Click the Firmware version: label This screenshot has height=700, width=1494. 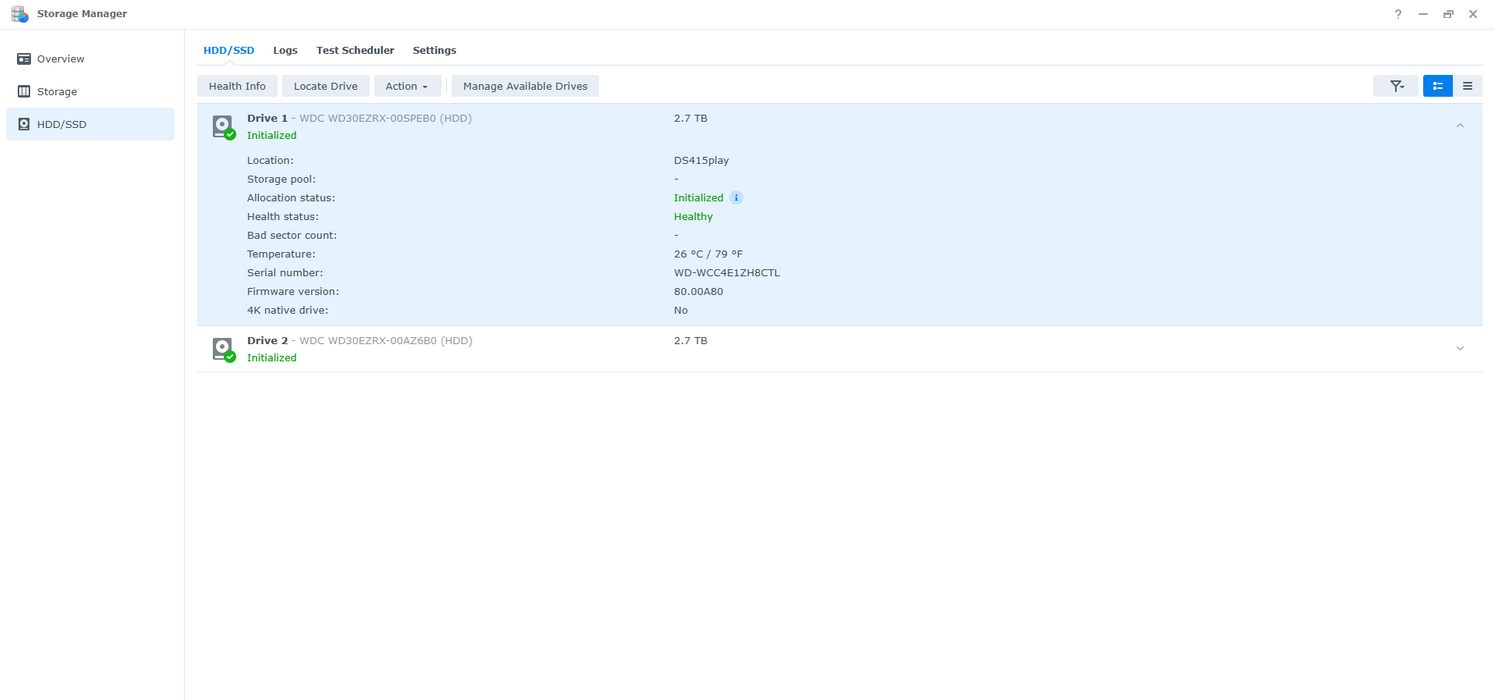pyautogui.click(x=293, y=292)
